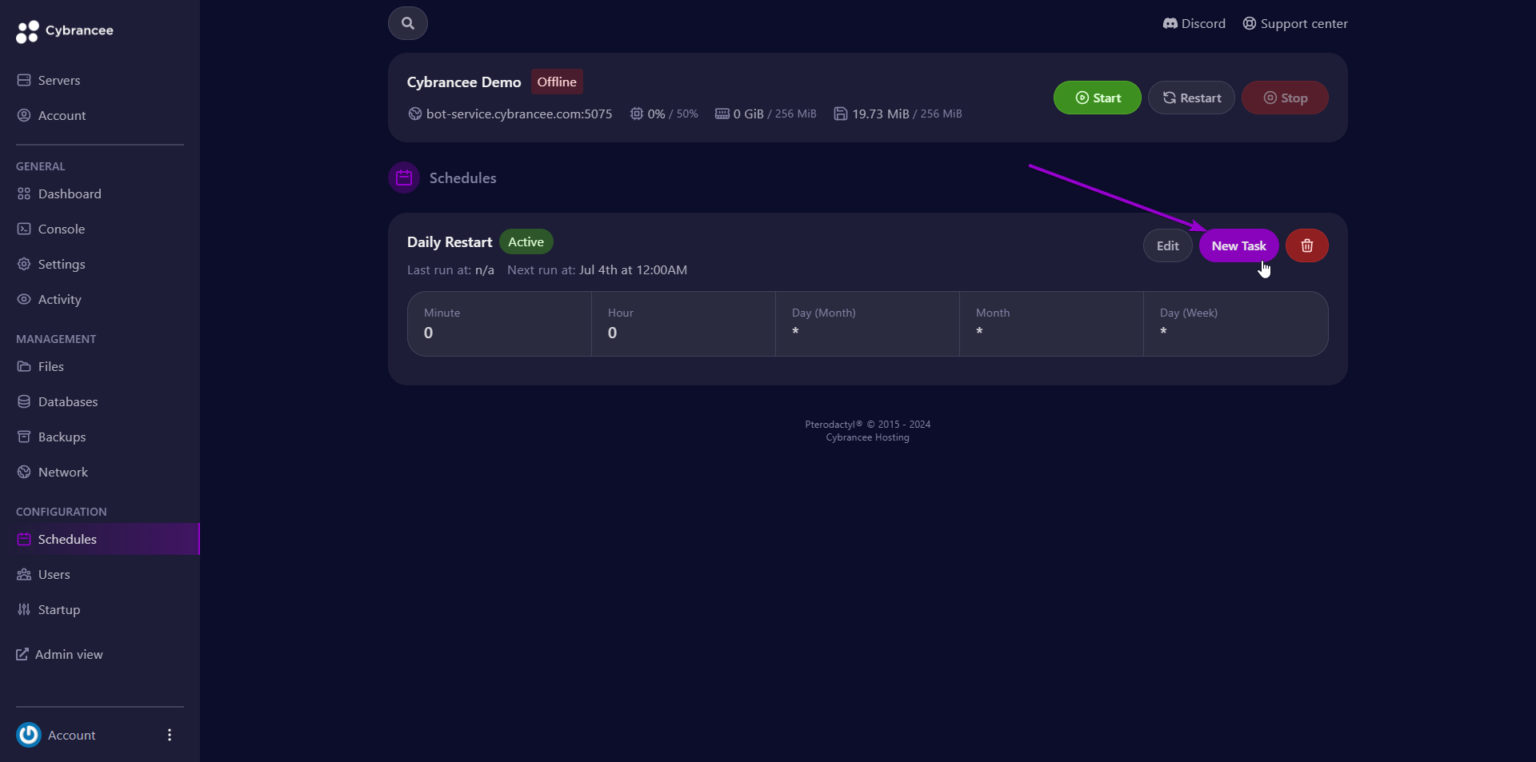This screenshot has width=1536, height=762.
Task: Open Files via the folder icon
Action: (23, 366)
